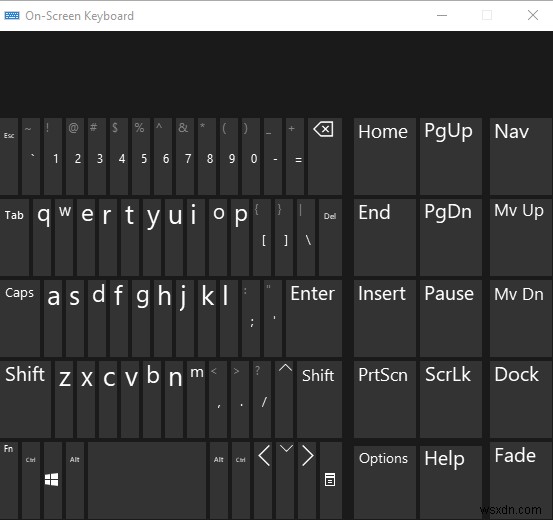Screen dimensions: 553x520
Task: Minimize the On-Screen Keyboard window
Action: click(x=442, y=15)
